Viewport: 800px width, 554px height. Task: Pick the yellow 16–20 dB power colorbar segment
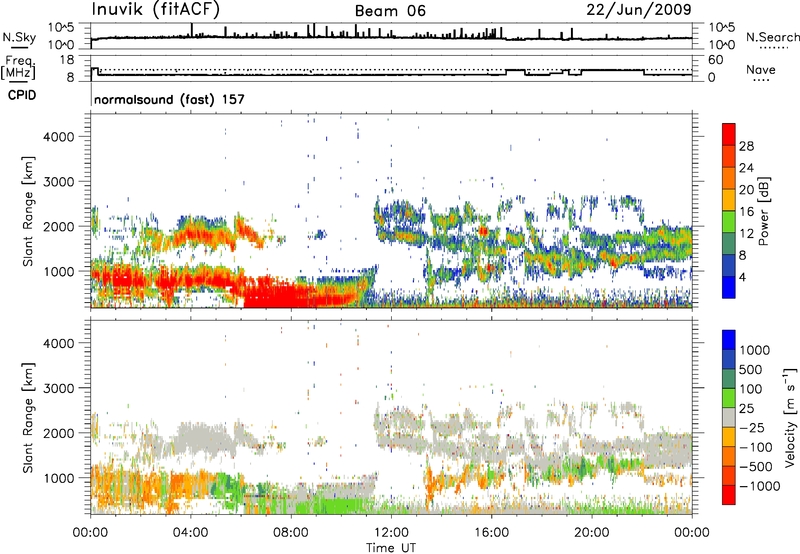pos(729,200)
